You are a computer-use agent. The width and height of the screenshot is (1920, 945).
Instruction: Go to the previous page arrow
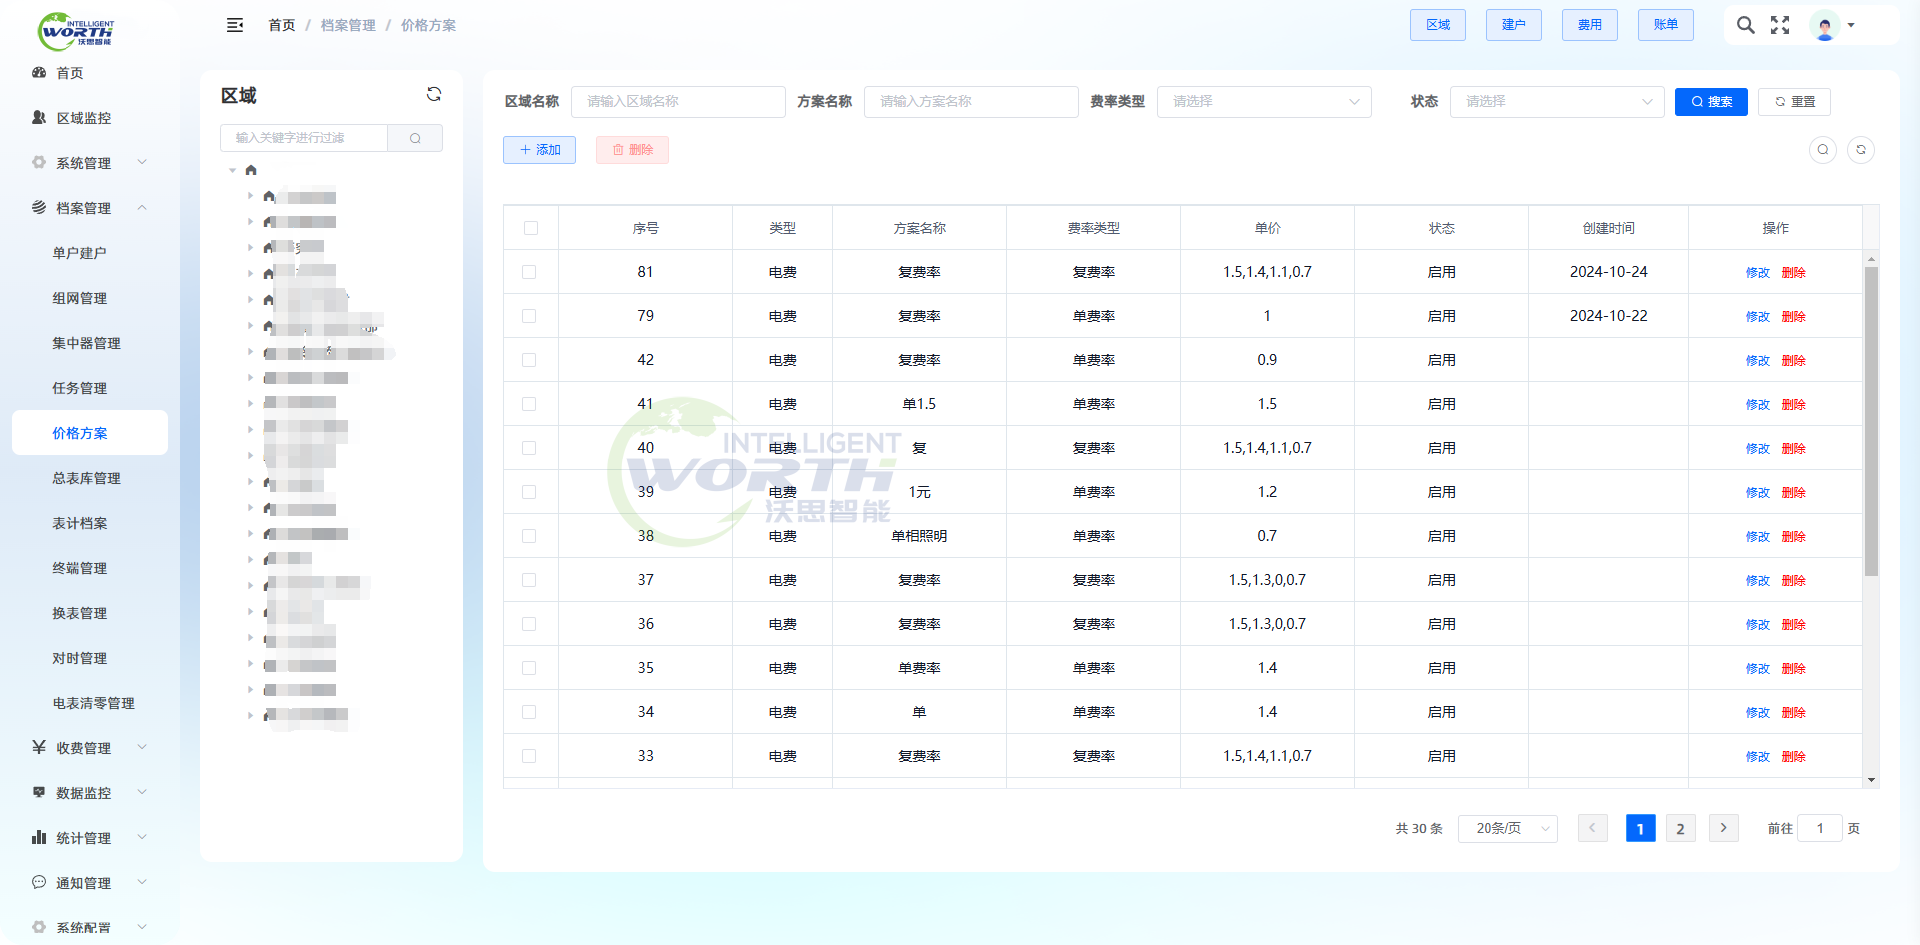[x=1592, y=828]
